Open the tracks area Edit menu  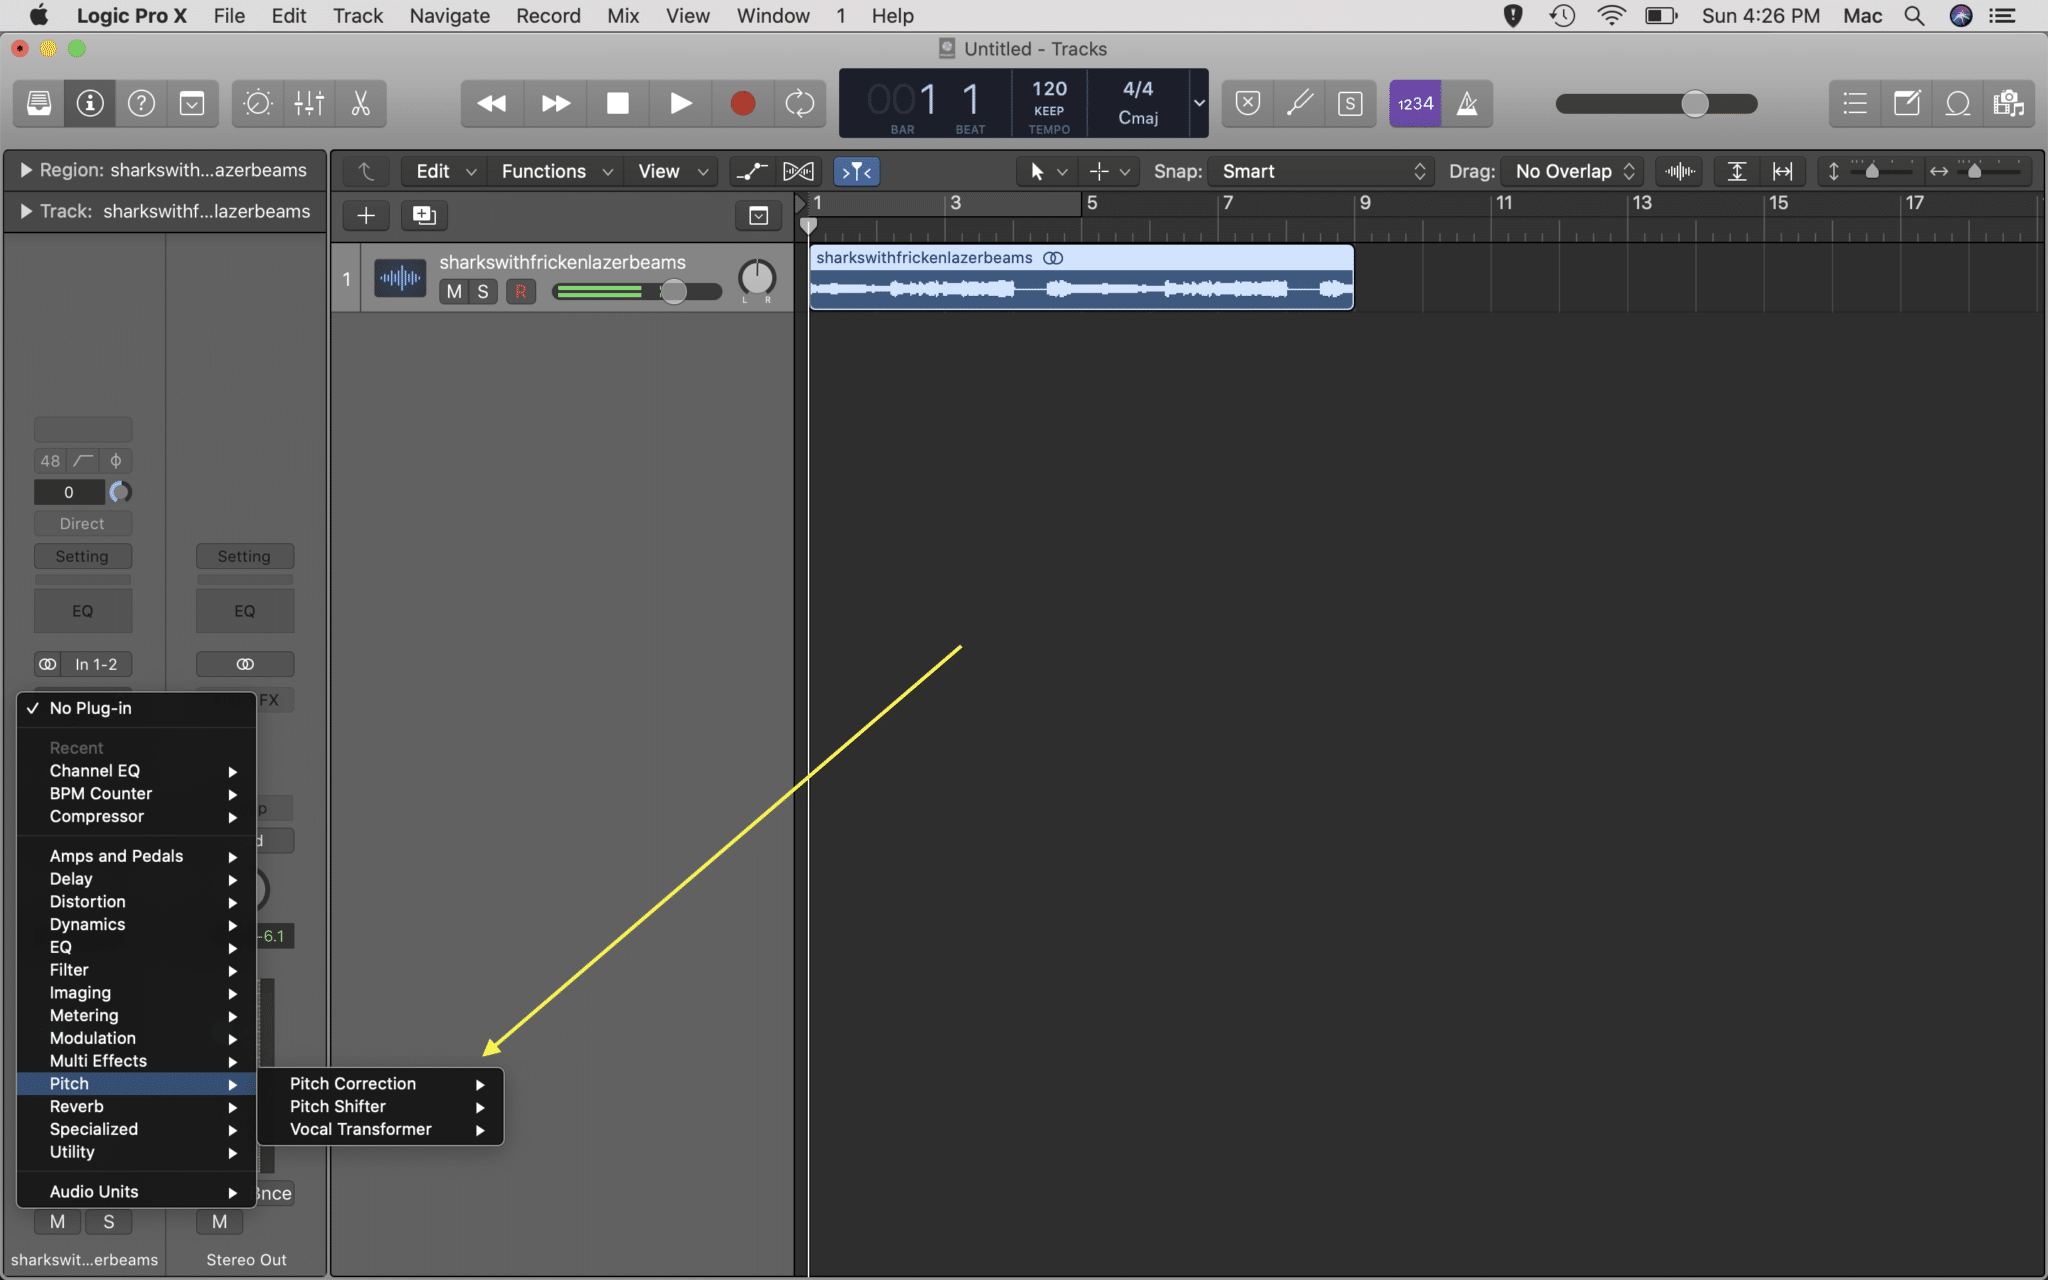coord(444,171)
